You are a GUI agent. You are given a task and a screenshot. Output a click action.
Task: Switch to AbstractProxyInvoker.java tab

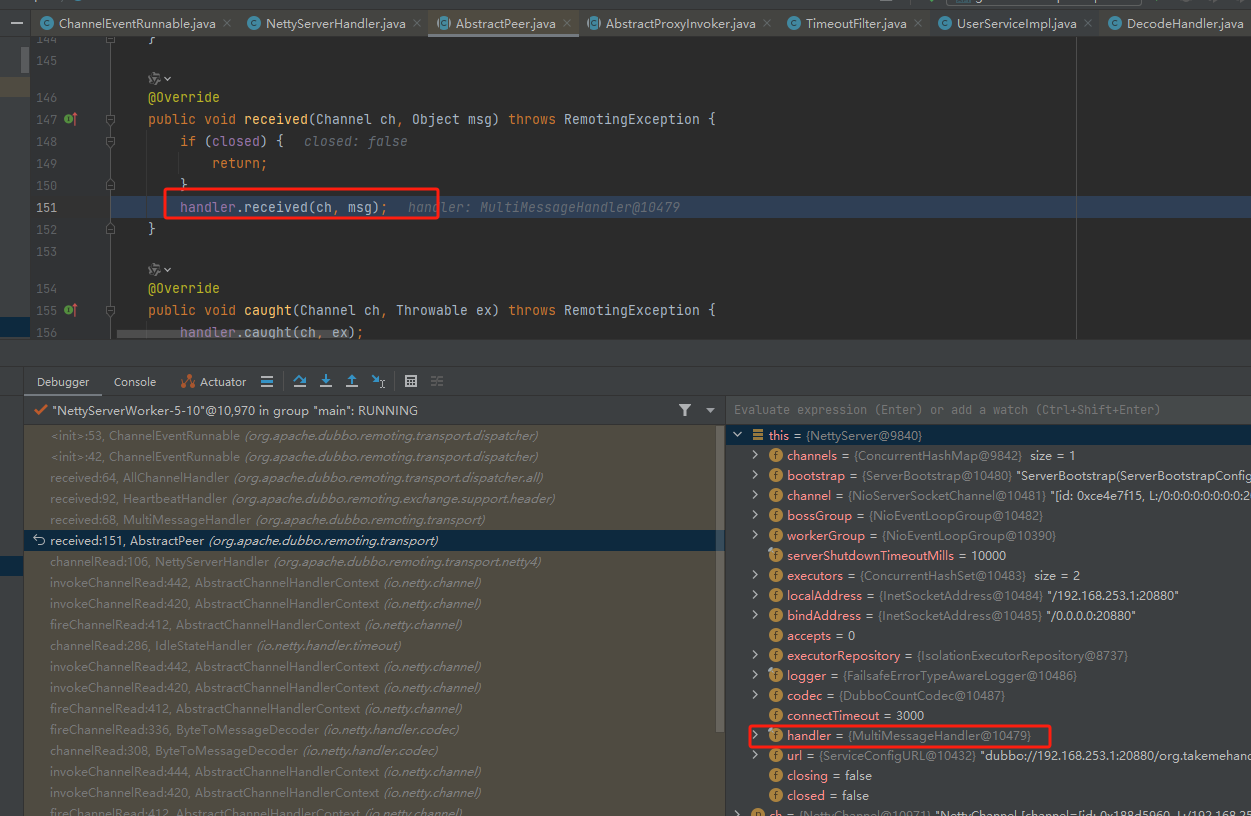(680, 23)
